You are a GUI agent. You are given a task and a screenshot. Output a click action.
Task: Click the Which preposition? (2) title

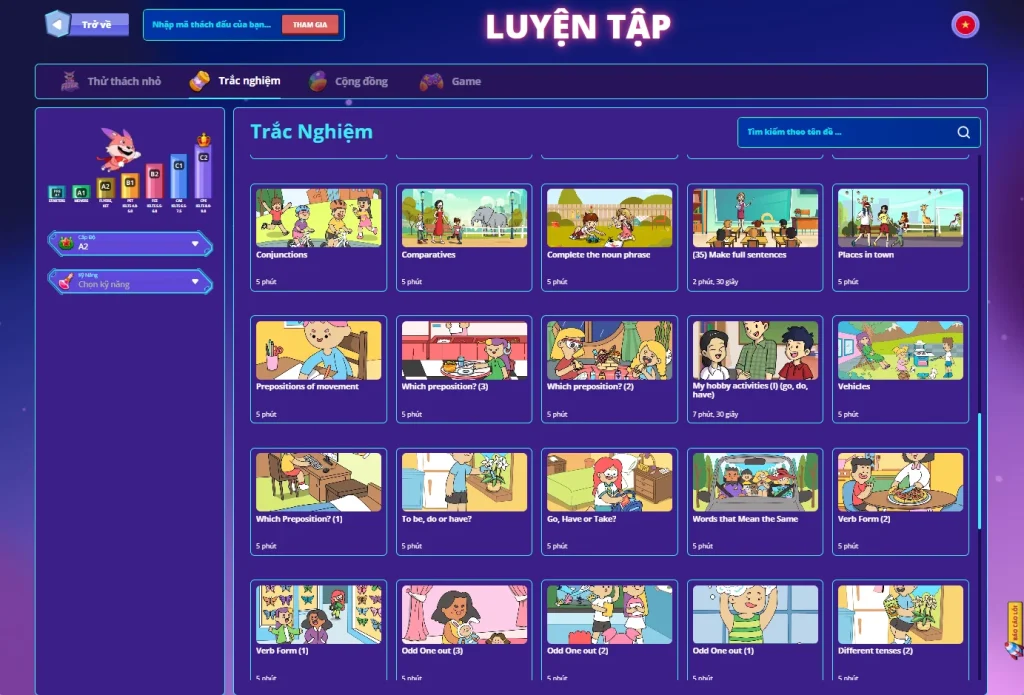590,387
